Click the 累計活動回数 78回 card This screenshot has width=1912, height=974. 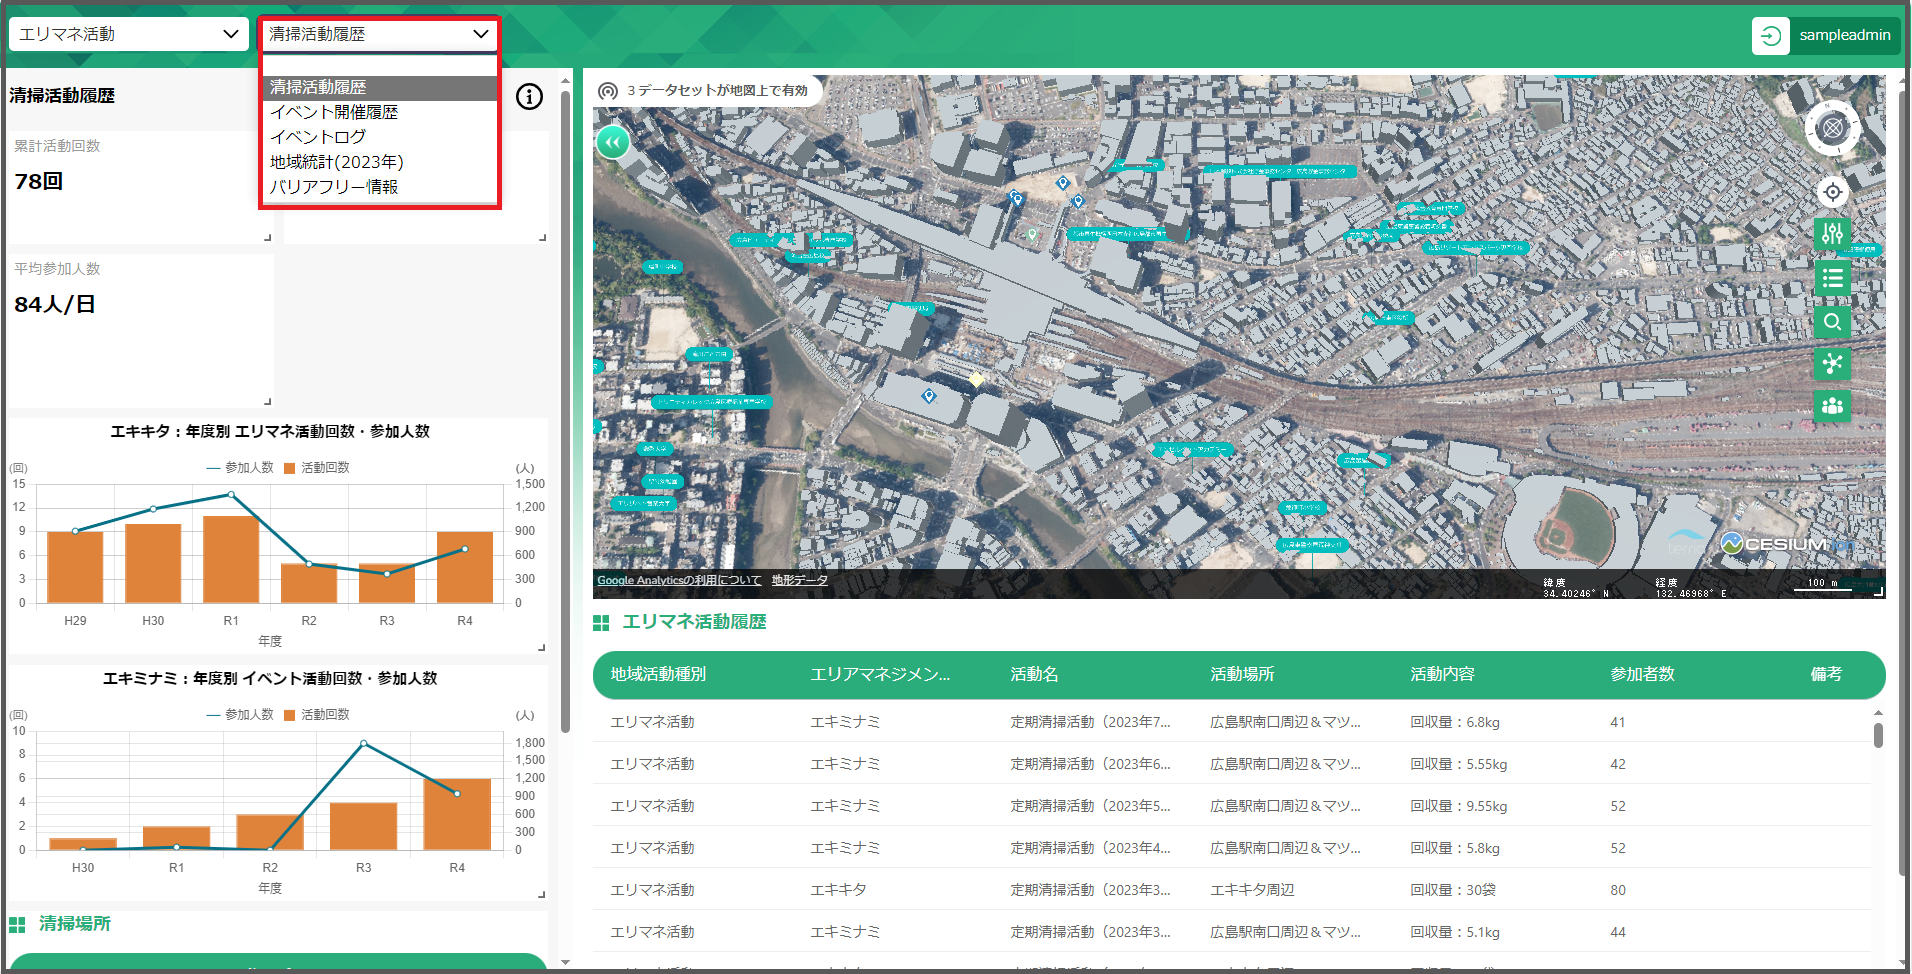tap(141, 187)
